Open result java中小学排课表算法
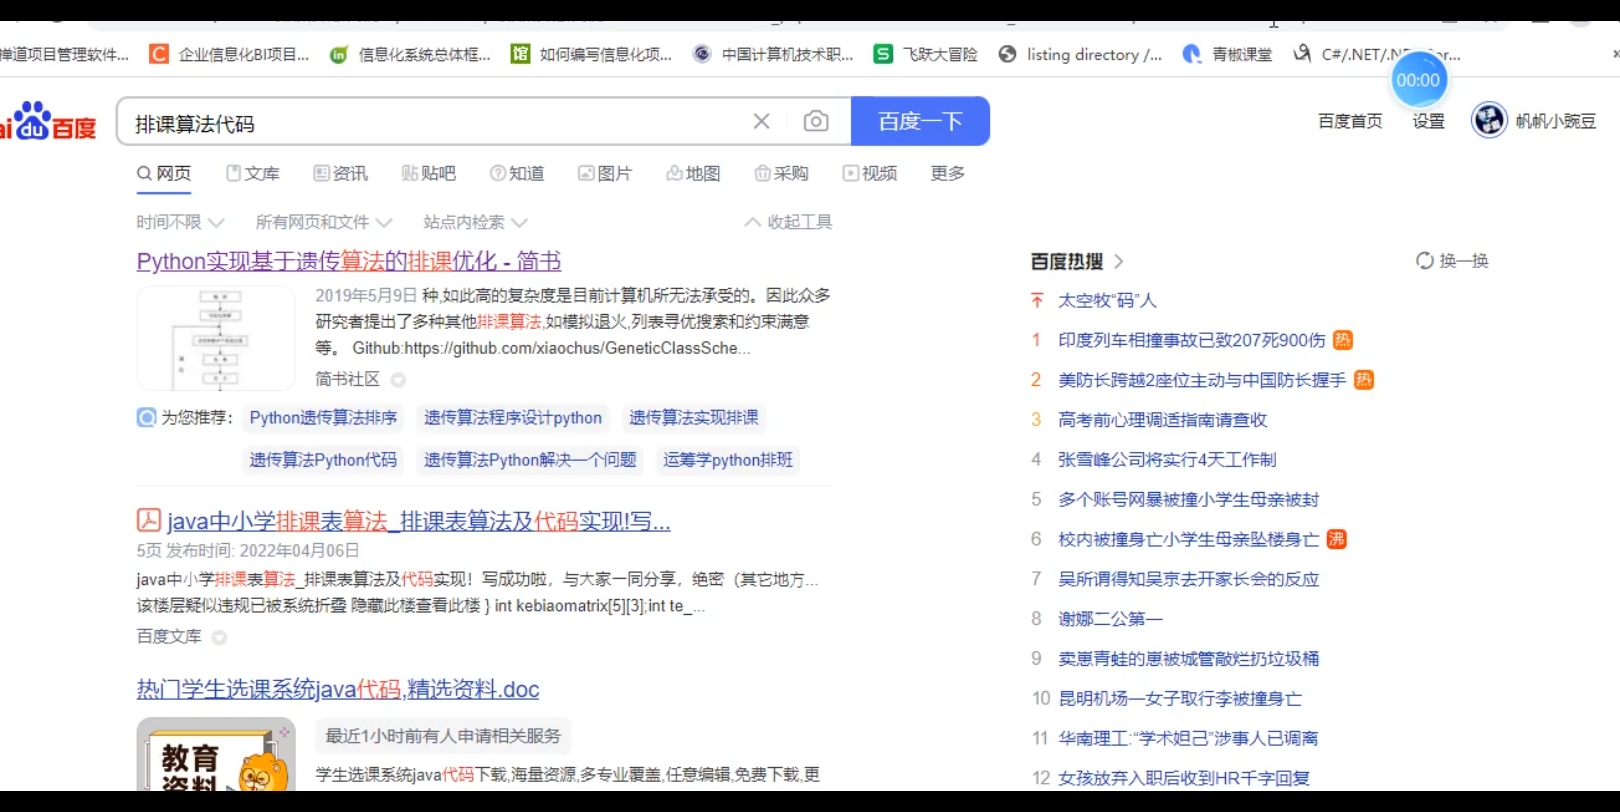Image resolution: width=1620 pixels, height=812 pixels. (x=419, y=521)
